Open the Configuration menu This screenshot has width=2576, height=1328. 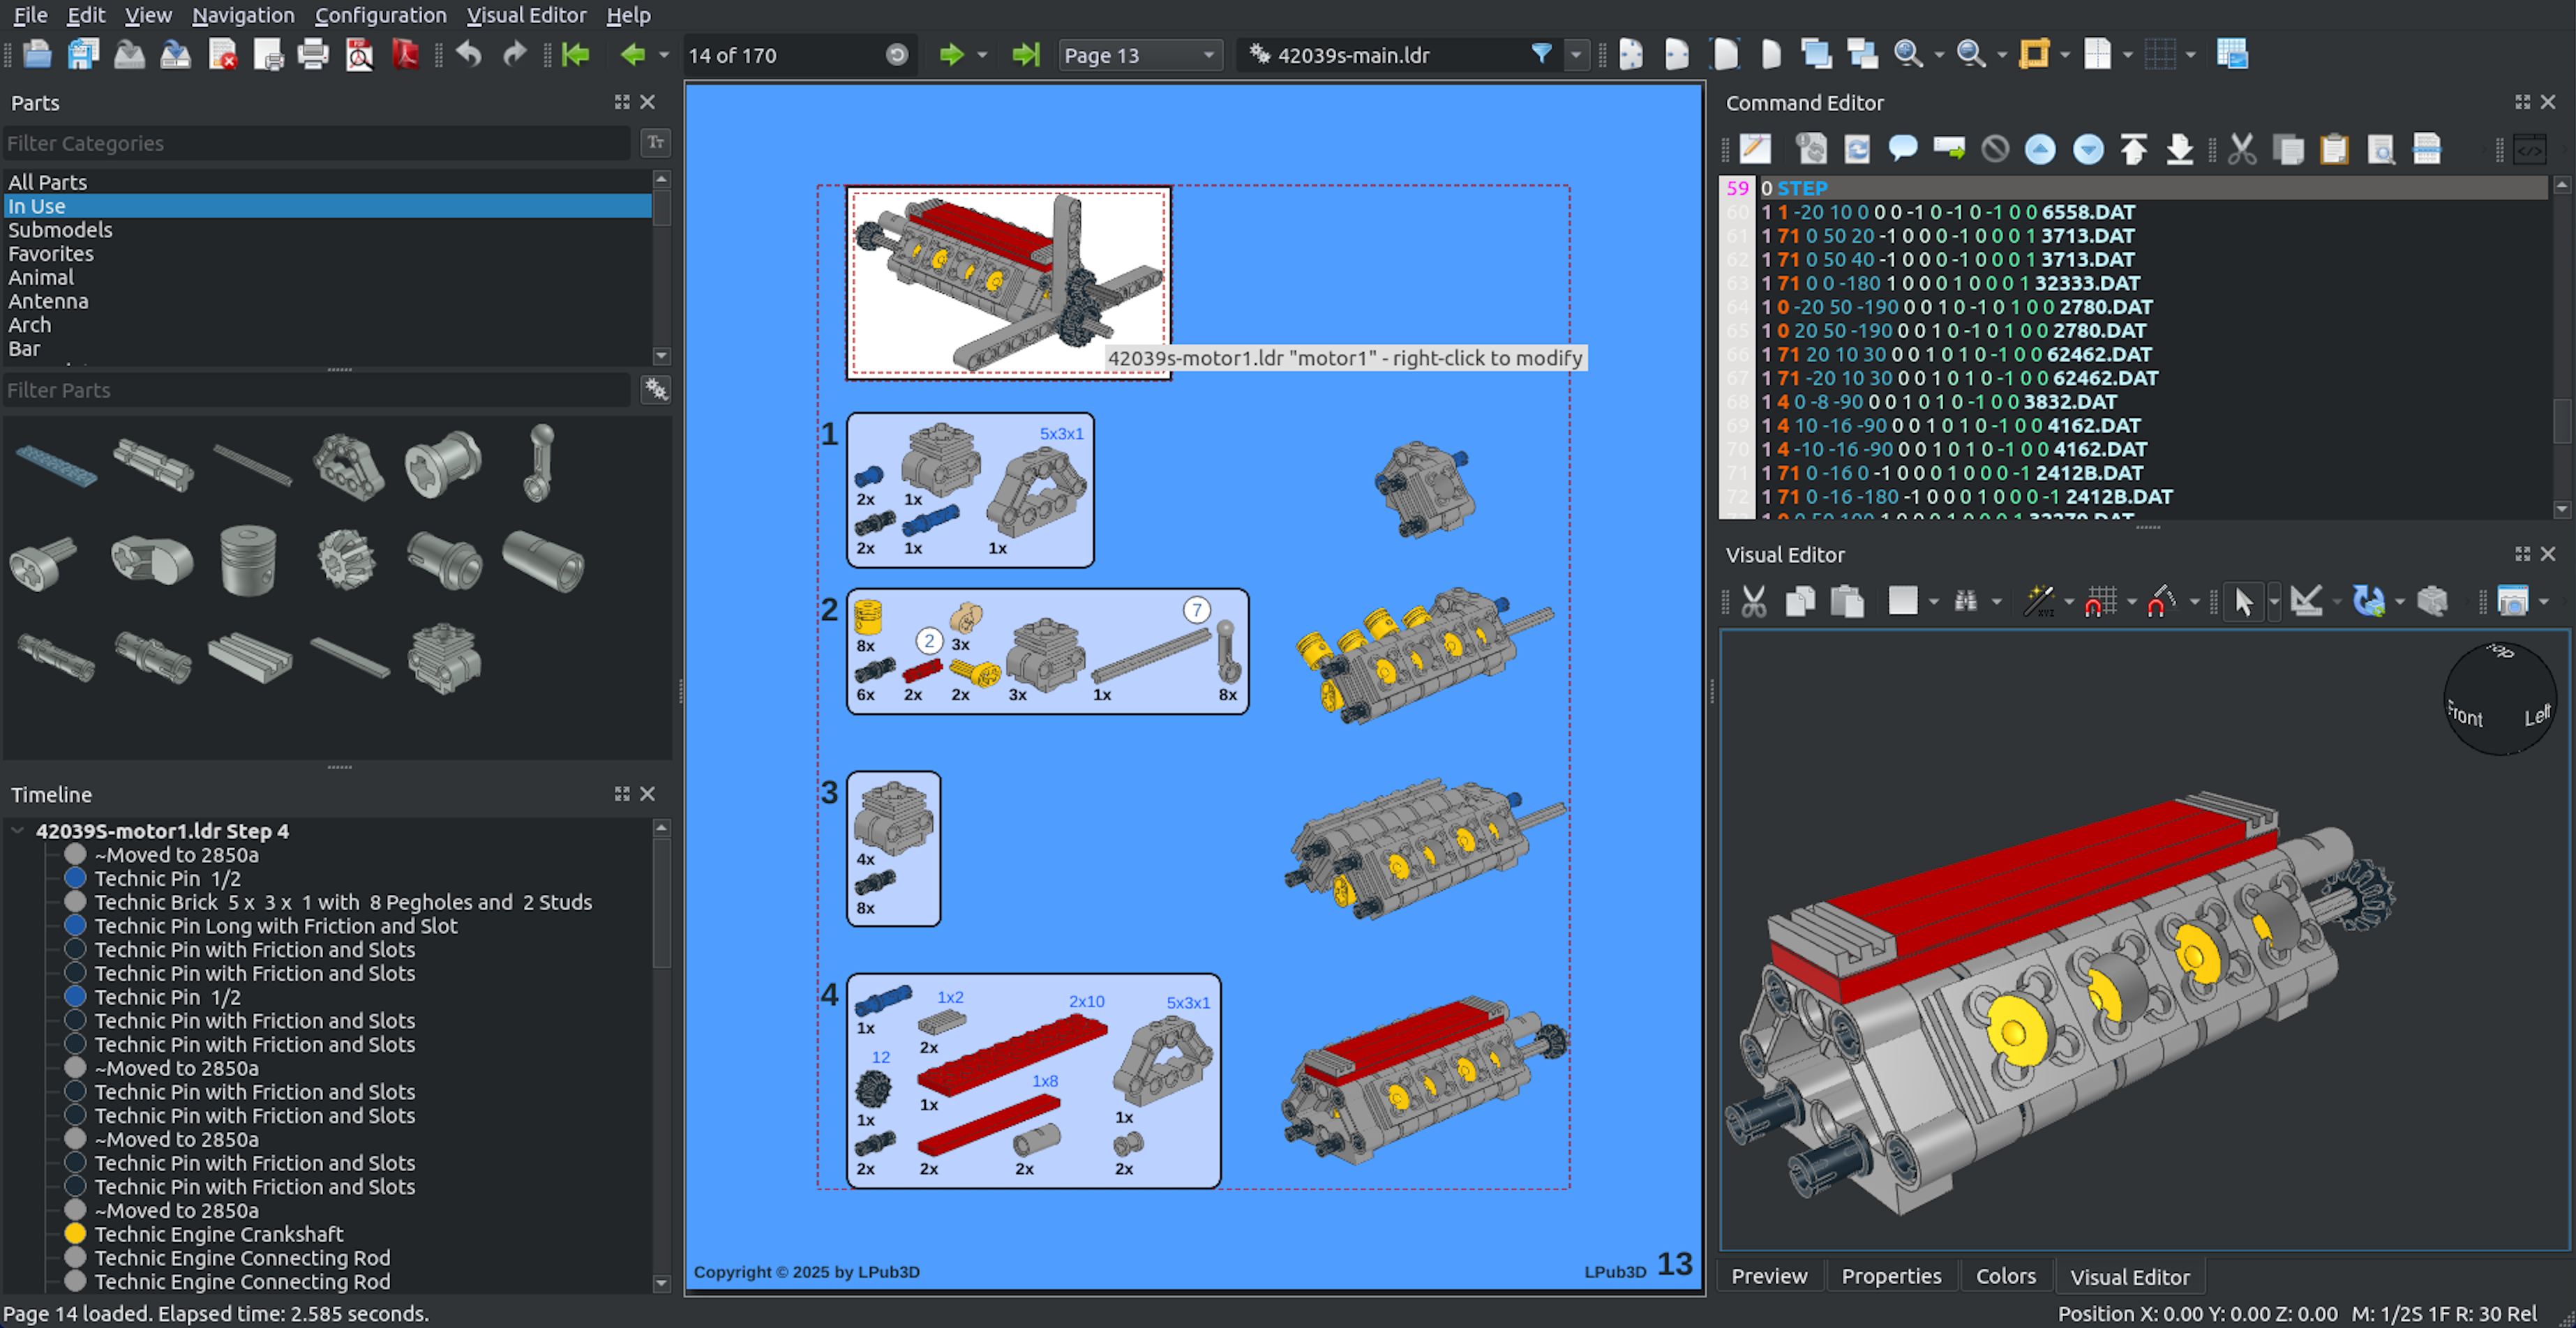[380, 15]
